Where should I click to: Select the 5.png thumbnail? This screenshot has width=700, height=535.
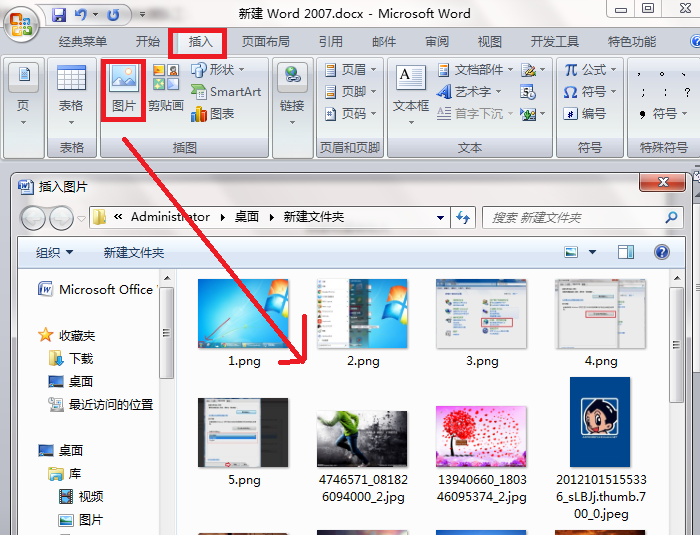click(243, 432)
